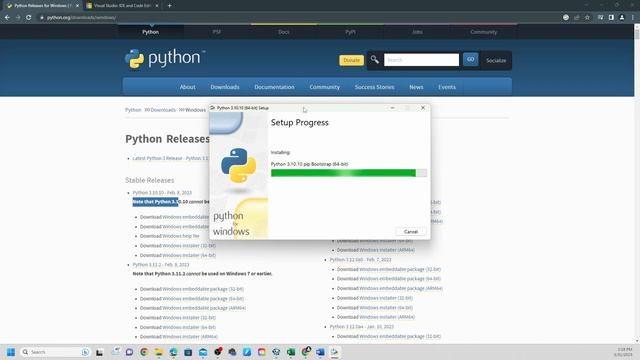Image resolution: width=640 pixels, height=360 pixels.
Task: Open Community in the blue main menu
Action: (x=324, y=87)
